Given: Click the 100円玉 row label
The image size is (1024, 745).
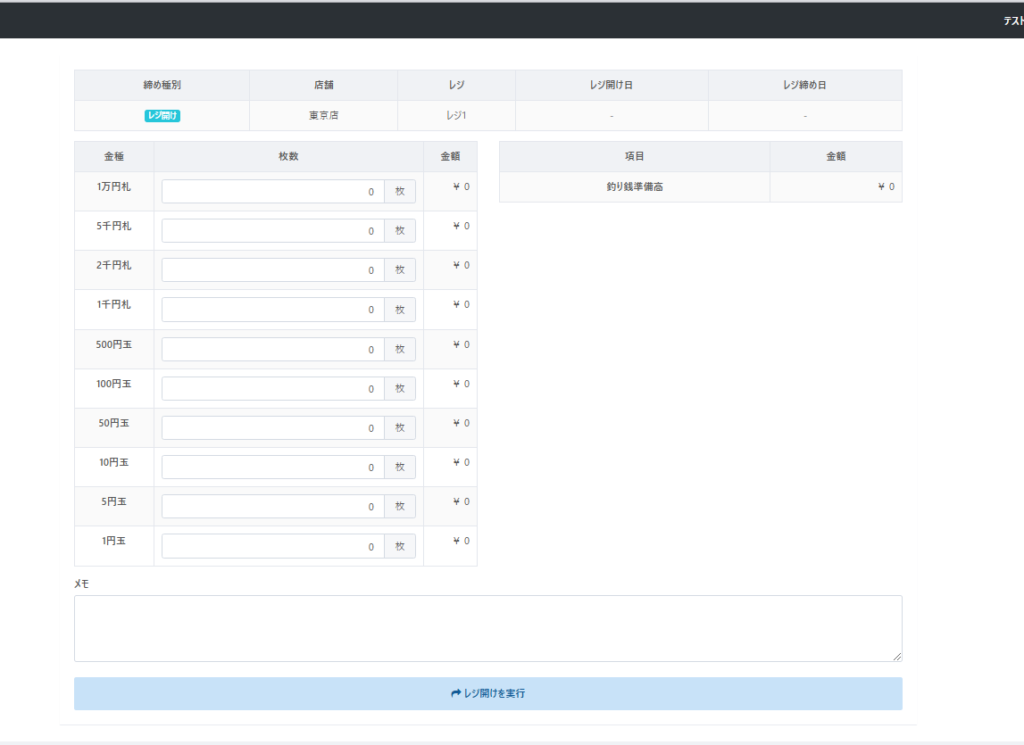Looking at the screenshot, I should pyautogui.click(x=114, y=384).
